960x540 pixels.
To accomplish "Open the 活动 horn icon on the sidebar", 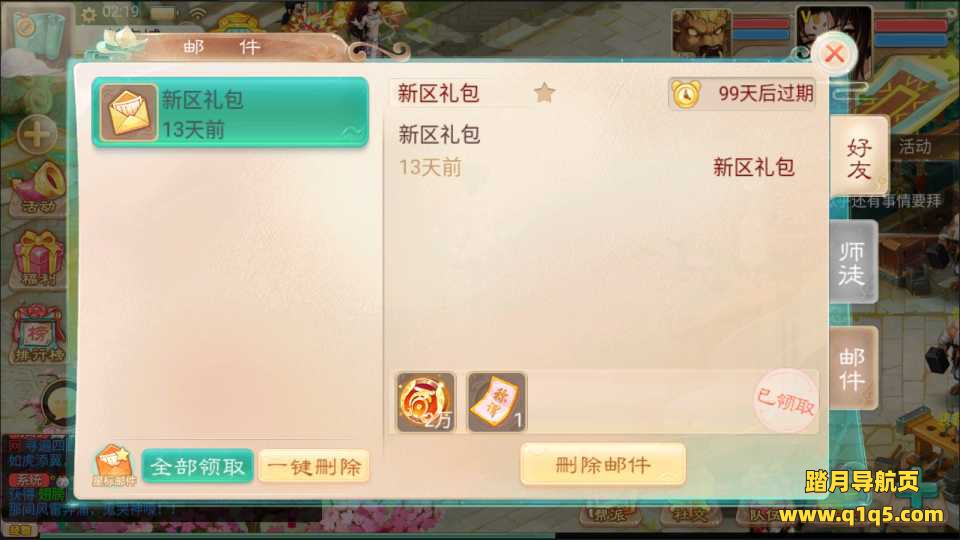I will pos(39,187).
